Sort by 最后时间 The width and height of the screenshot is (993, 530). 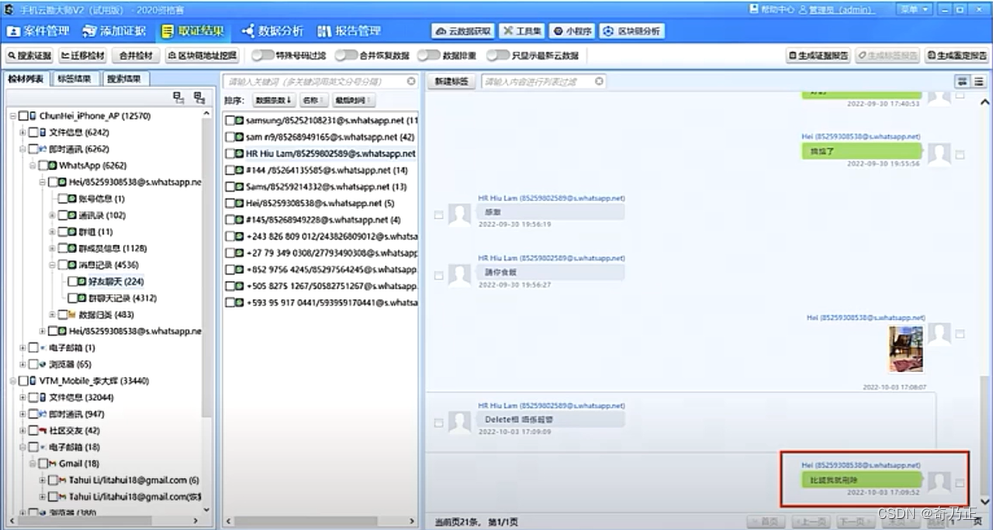pyautogui.click(x=353, y=100)
